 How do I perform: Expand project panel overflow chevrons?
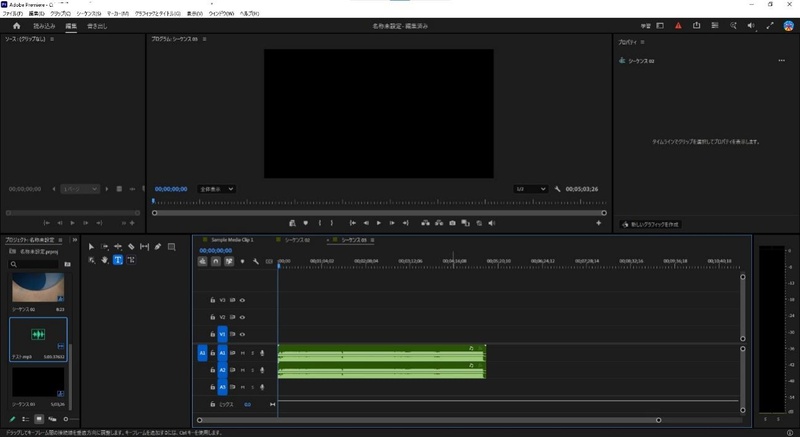pos(75,240)
